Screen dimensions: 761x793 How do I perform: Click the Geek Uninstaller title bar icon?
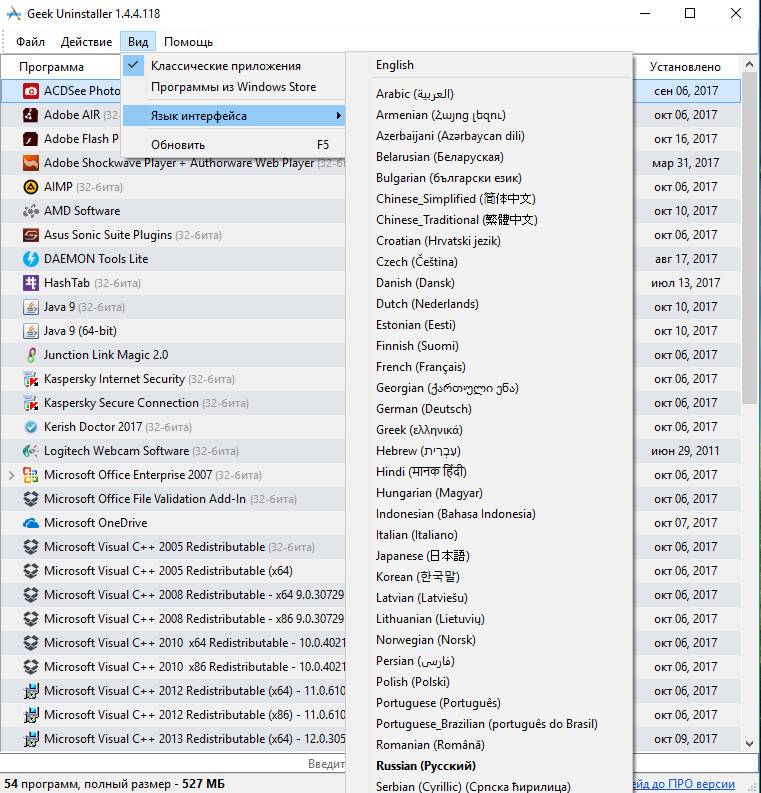(13, 14)
